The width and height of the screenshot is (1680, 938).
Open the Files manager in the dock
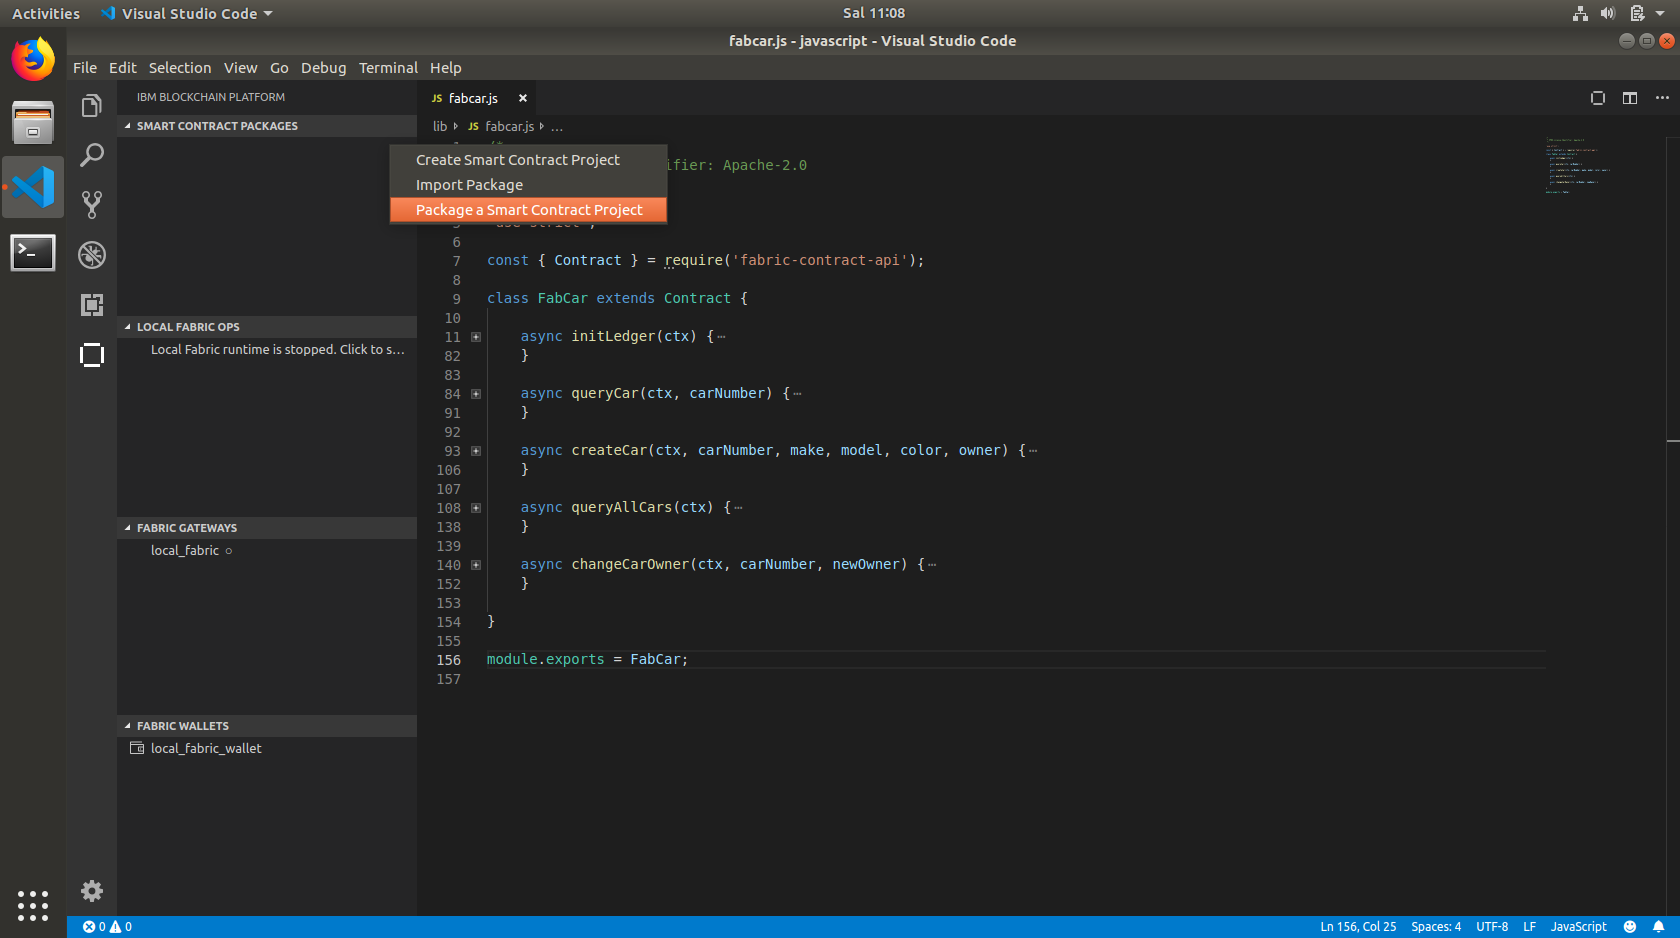(33, 123)
